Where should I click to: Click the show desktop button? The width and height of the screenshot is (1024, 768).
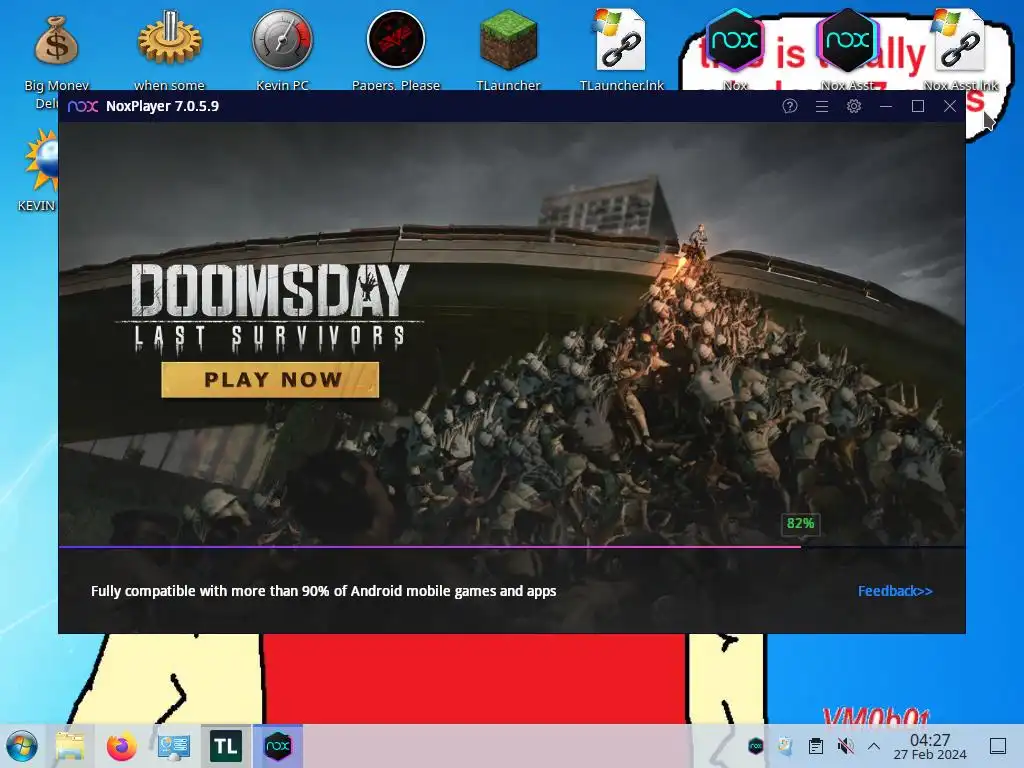(x=998, y=746)
